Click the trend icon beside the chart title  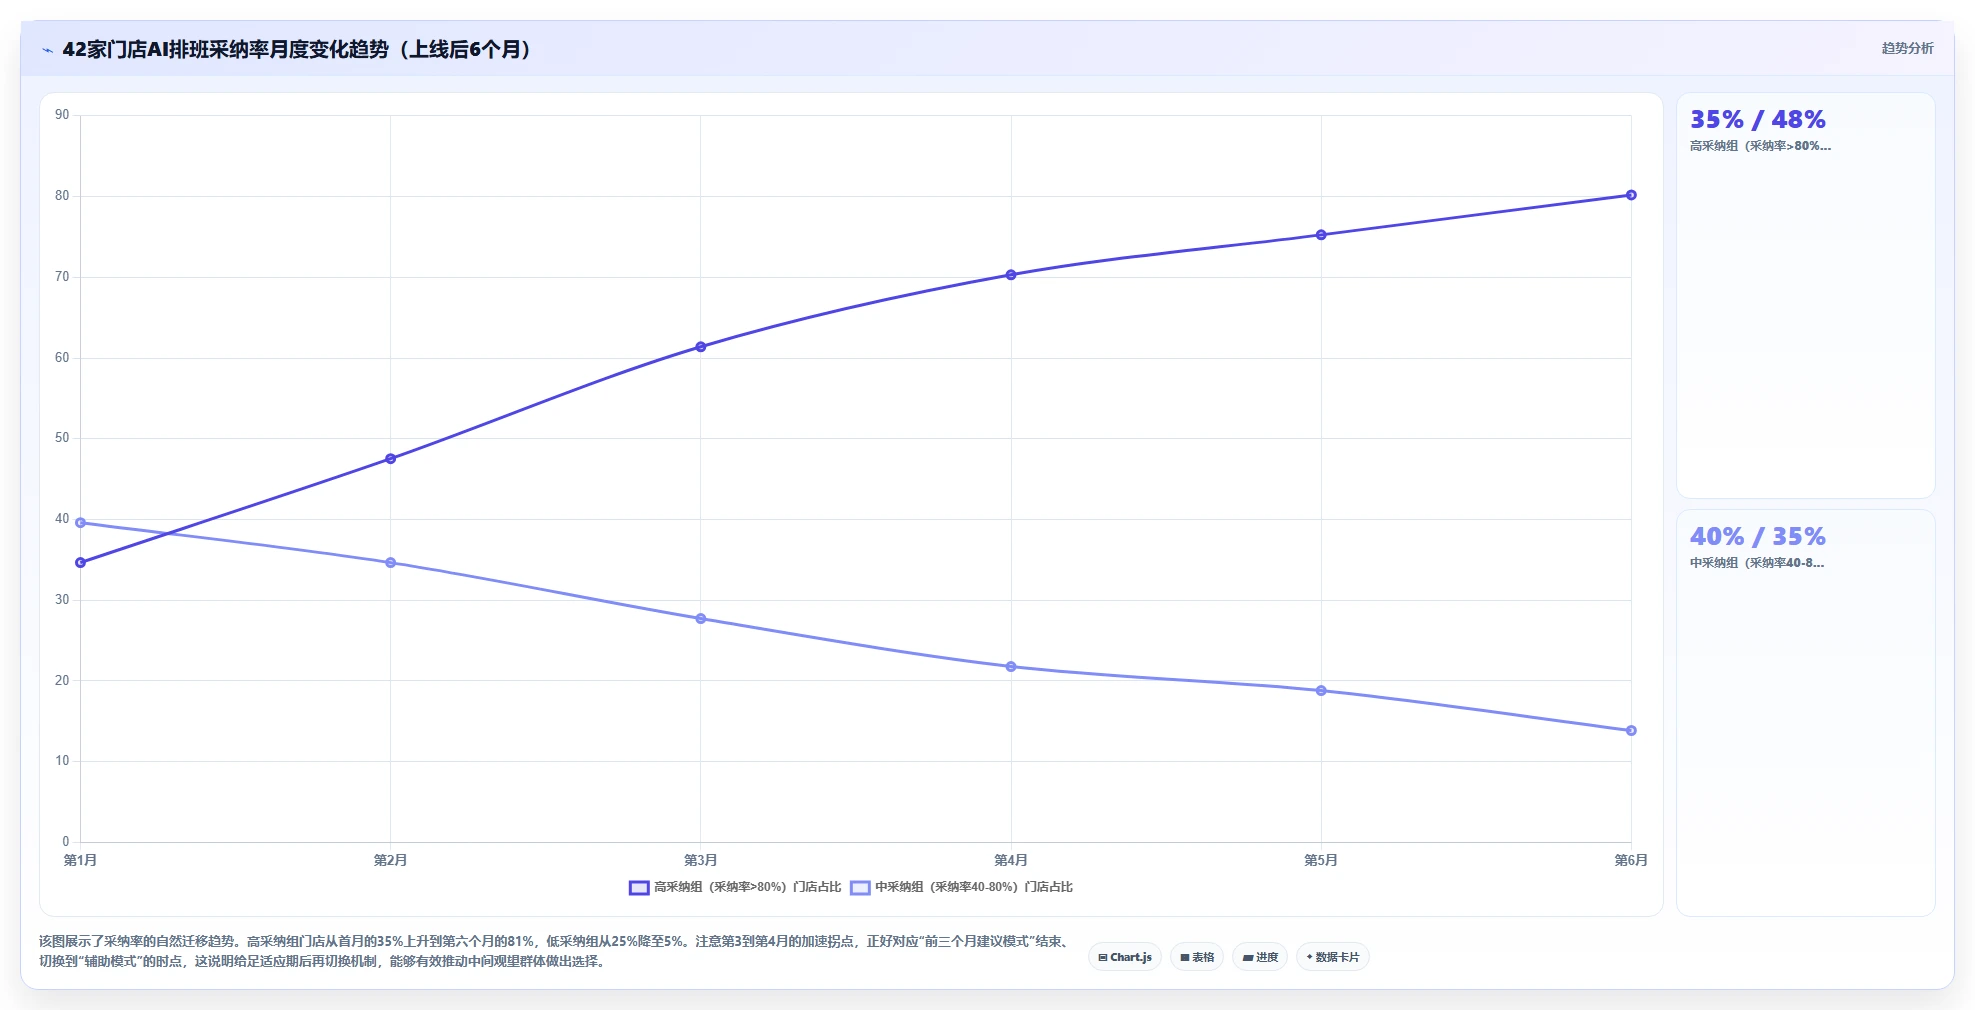pyautogui.click(x=47, y=50)
